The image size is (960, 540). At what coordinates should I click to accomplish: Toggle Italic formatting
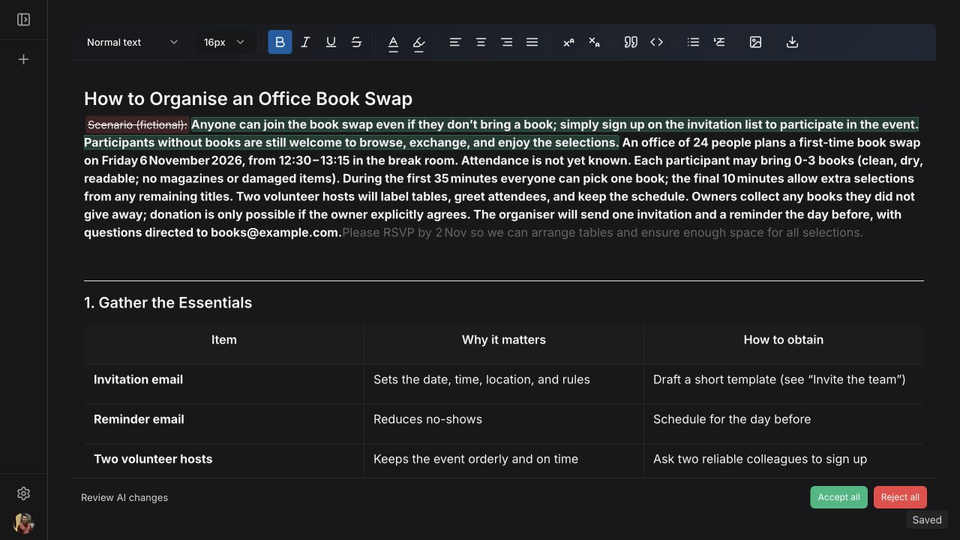pyautogui.click(x=305, y=42)
